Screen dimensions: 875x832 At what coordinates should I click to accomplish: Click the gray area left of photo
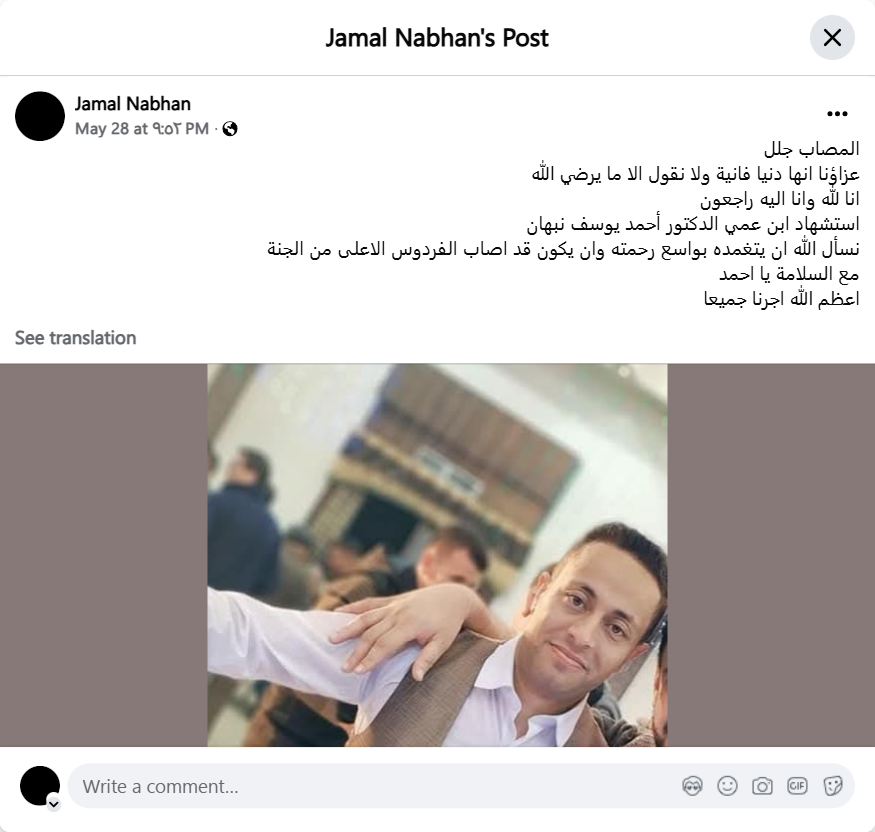pos(104,555)
